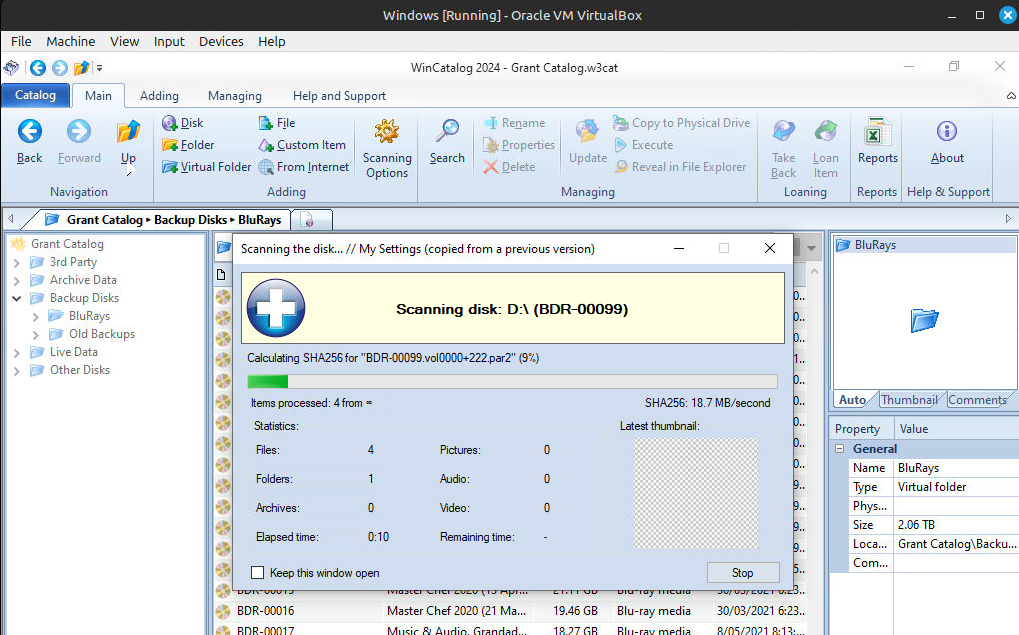This screenshot has height=635, width=1019.
Task: Click the Update icon
Action: pos(587,132)
